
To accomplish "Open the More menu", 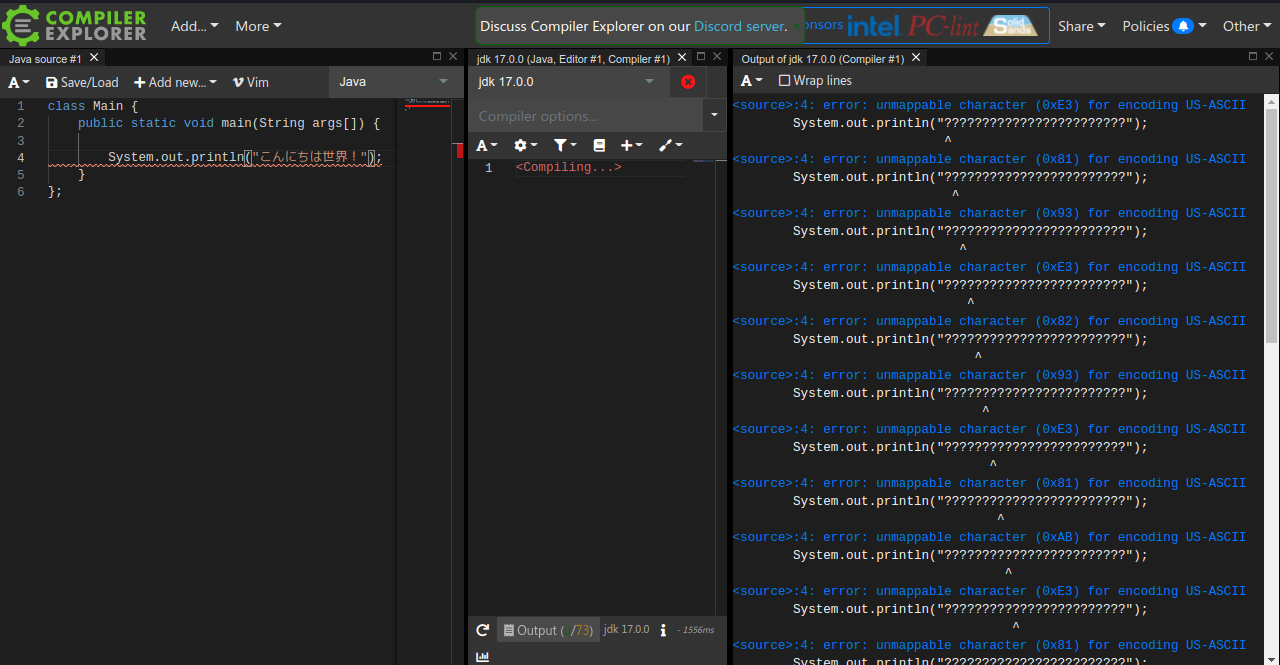I will click(258, 26).
